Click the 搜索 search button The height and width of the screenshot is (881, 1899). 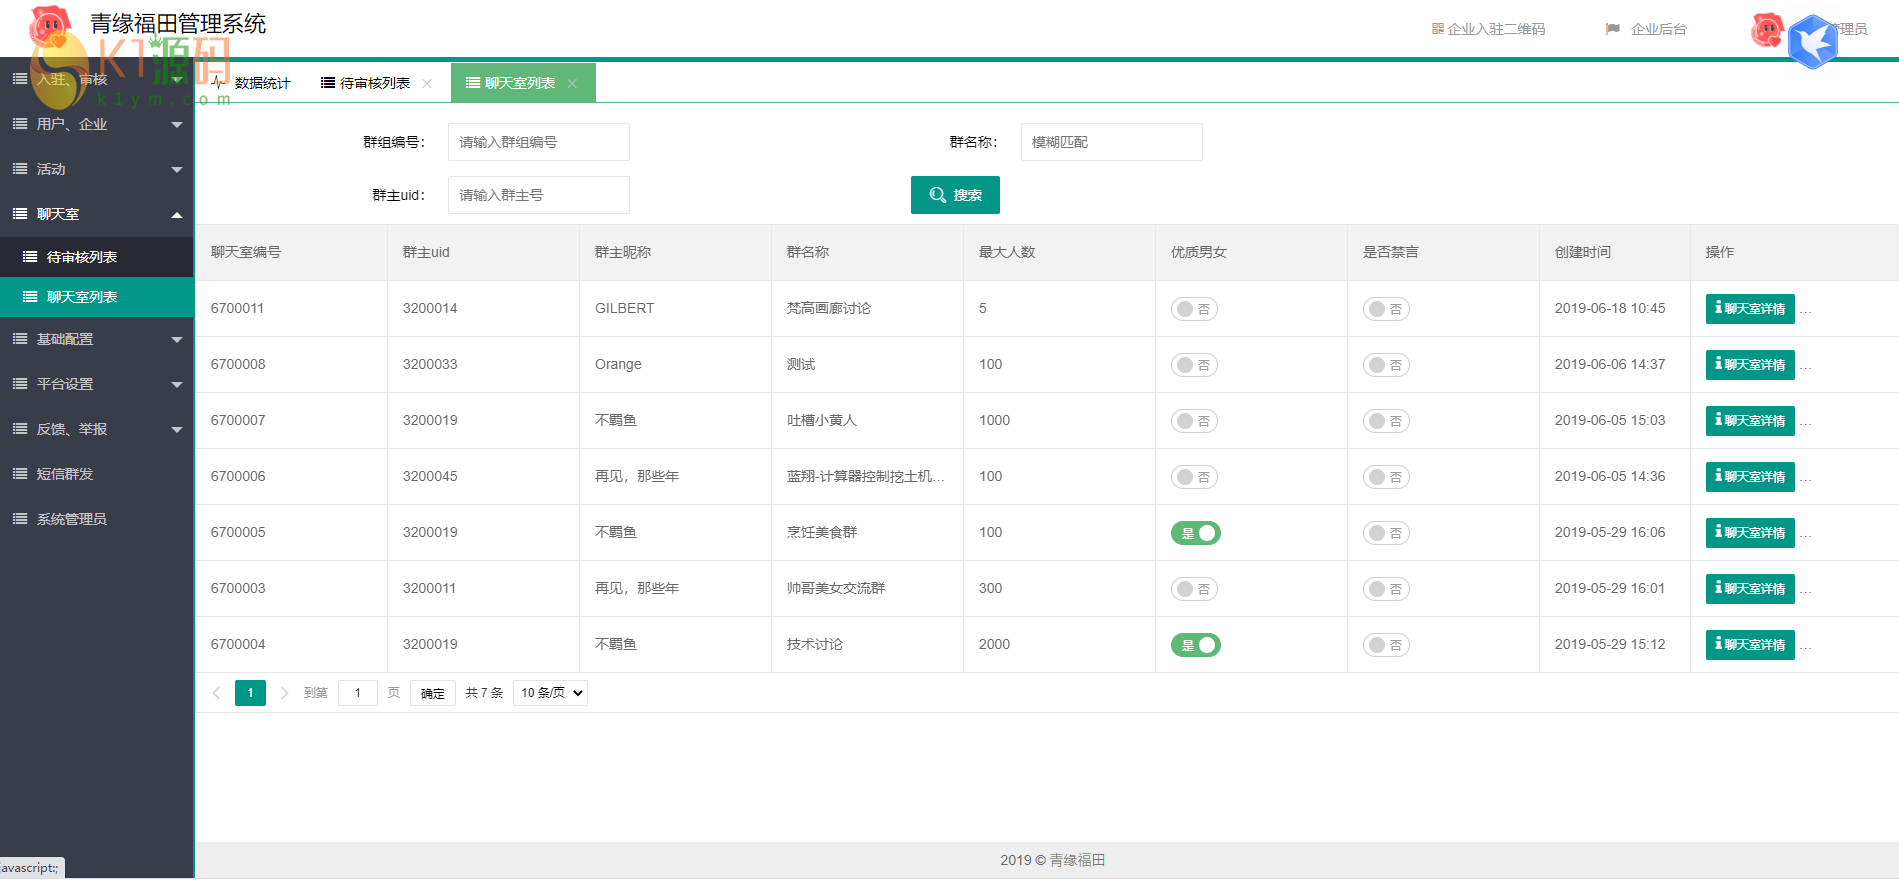955,195
